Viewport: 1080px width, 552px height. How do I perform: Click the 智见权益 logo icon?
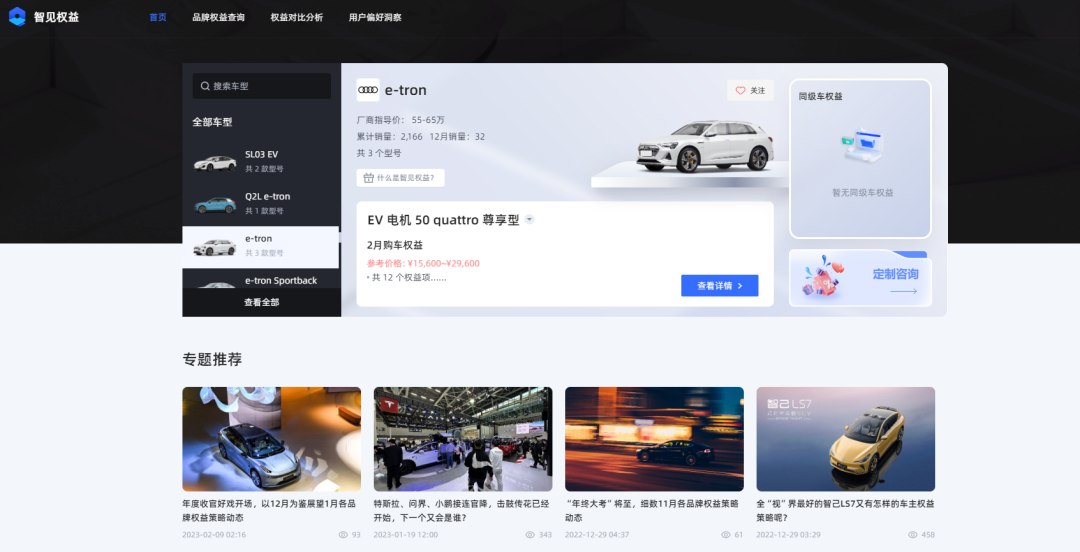(x=17, y=17)
